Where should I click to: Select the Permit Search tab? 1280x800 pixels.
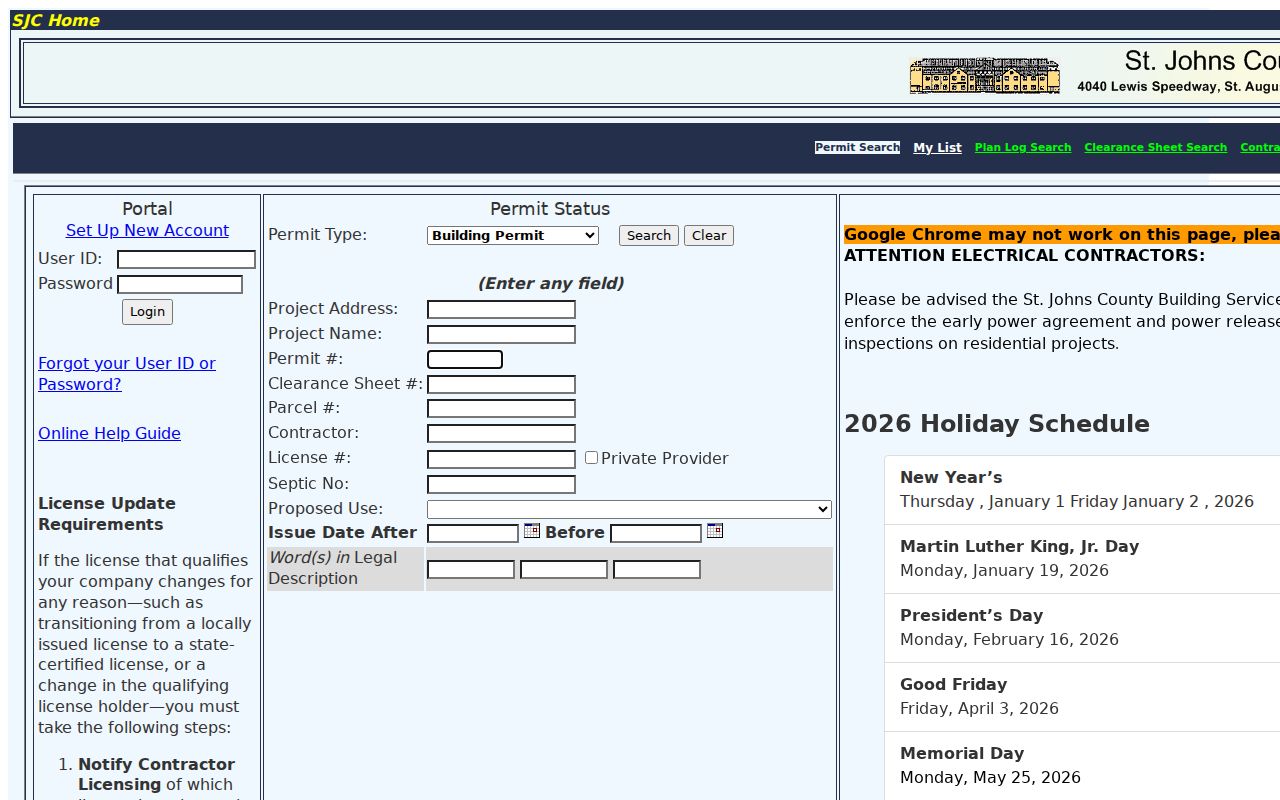(857, 147)
